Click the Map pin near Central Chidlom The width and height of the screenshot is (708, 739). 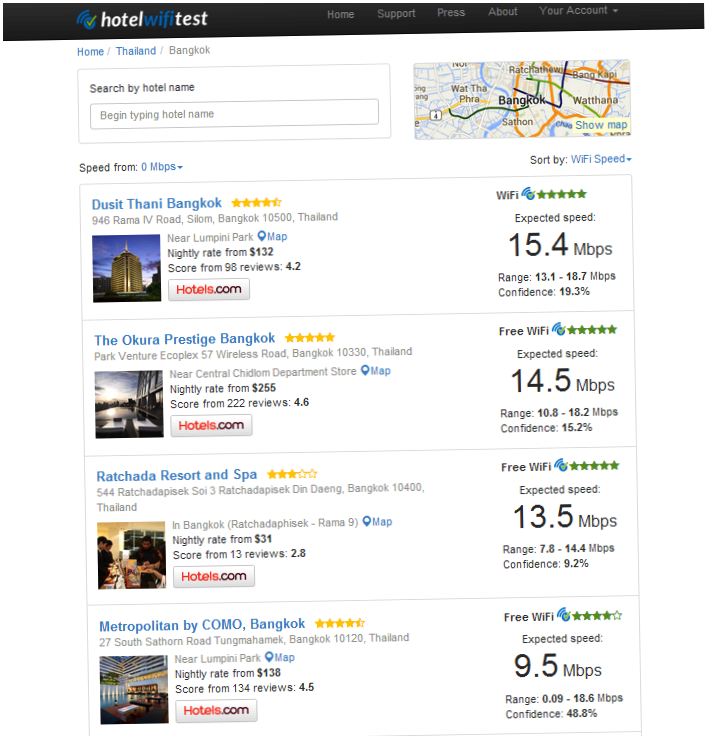tap(376, 371)
